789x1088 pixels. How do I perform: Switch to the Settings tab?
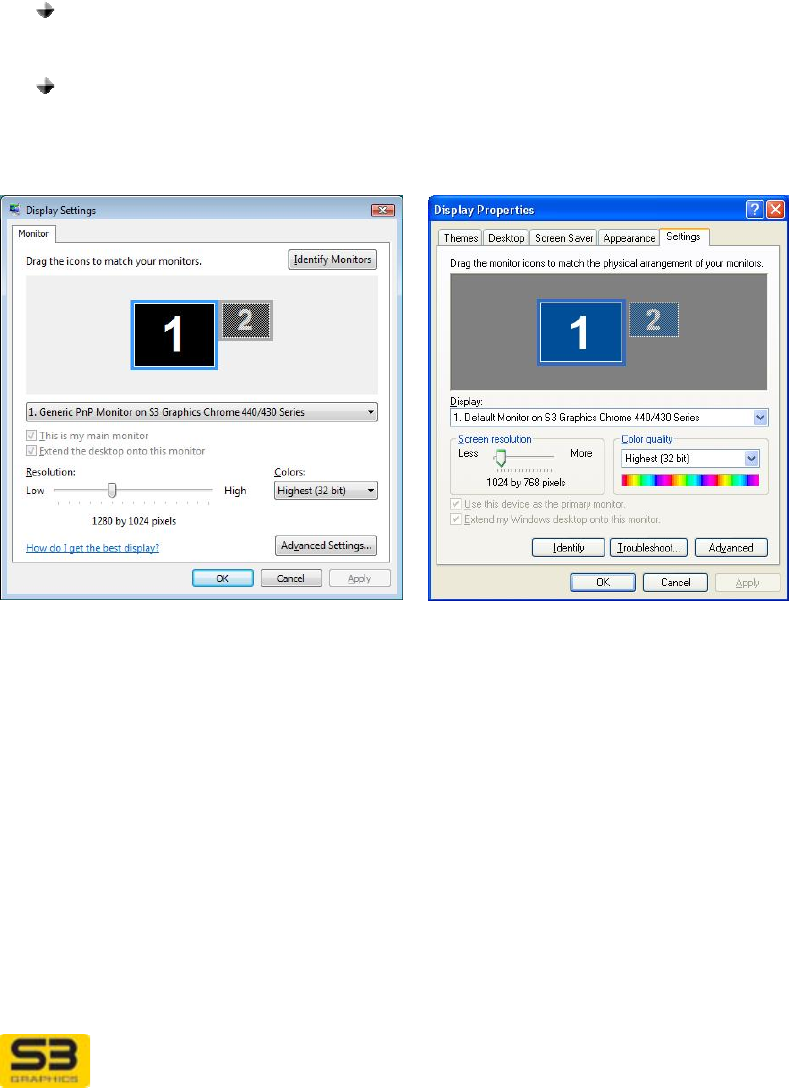pyautogui.click(x=684, y=237)
